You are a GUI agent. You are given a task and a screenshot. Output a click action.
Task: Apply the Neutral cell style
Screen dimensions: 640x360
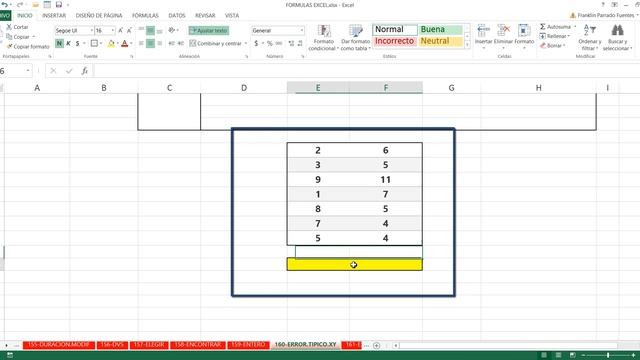[x=440, y=41]
